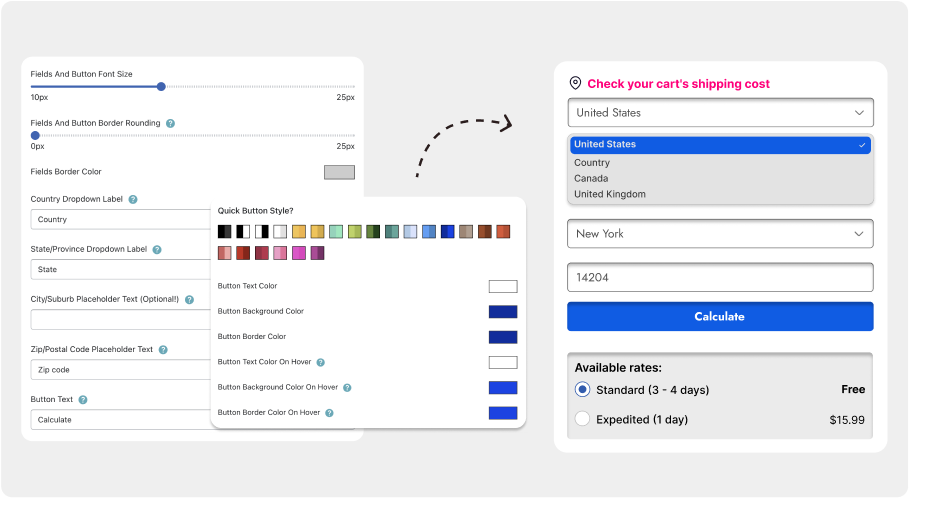
Task: Click the help icon beside City/Suburb Placeholder Text
Action: (x=189, y=300)
